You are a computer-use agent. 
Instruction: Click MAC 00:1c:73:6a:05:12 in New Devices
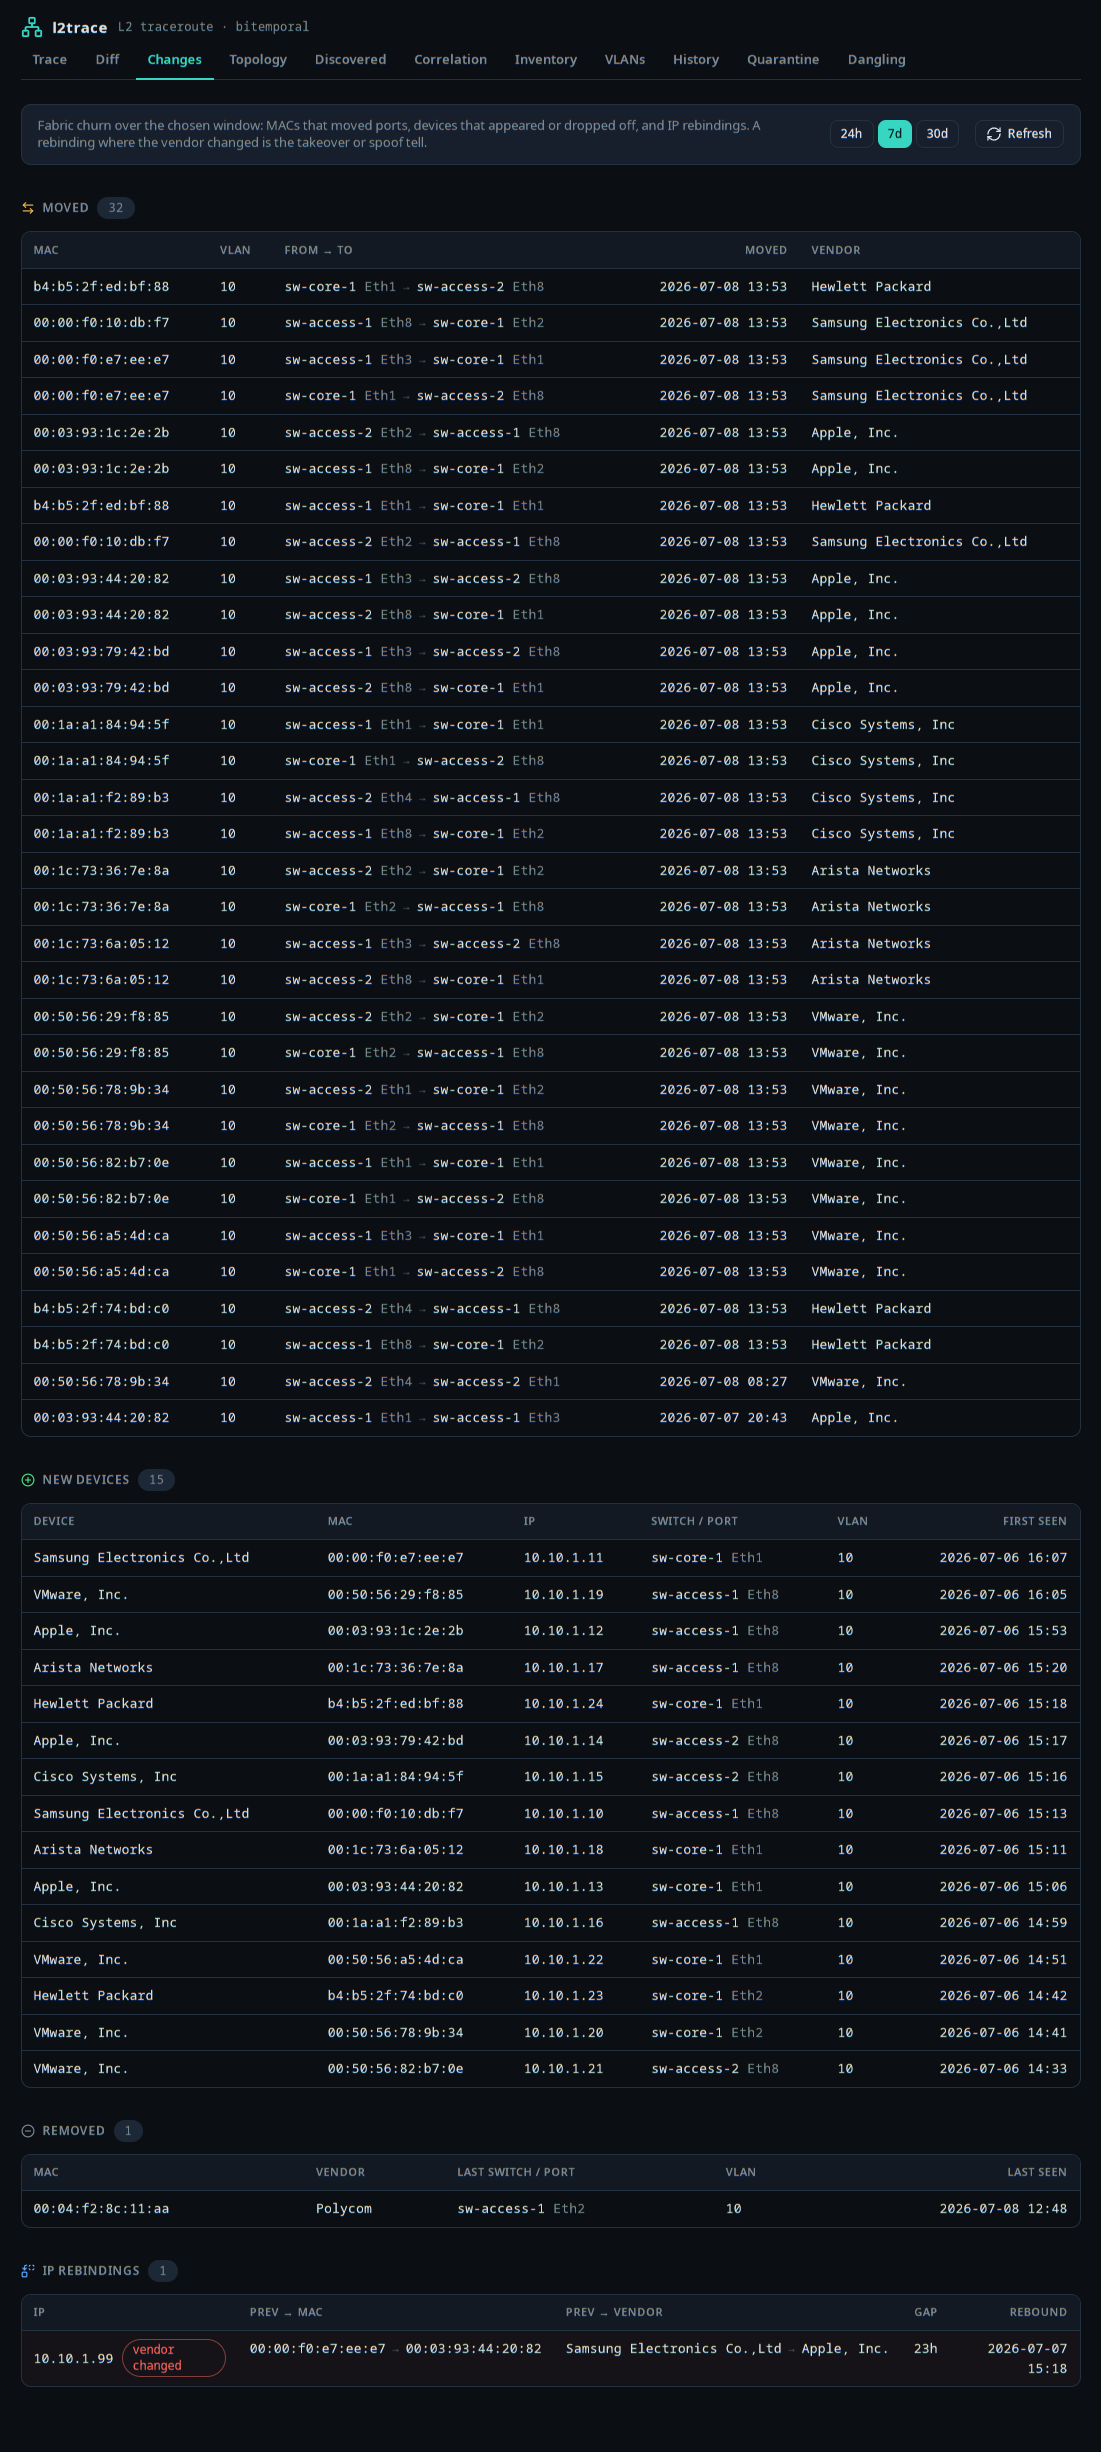point(395,1850)
